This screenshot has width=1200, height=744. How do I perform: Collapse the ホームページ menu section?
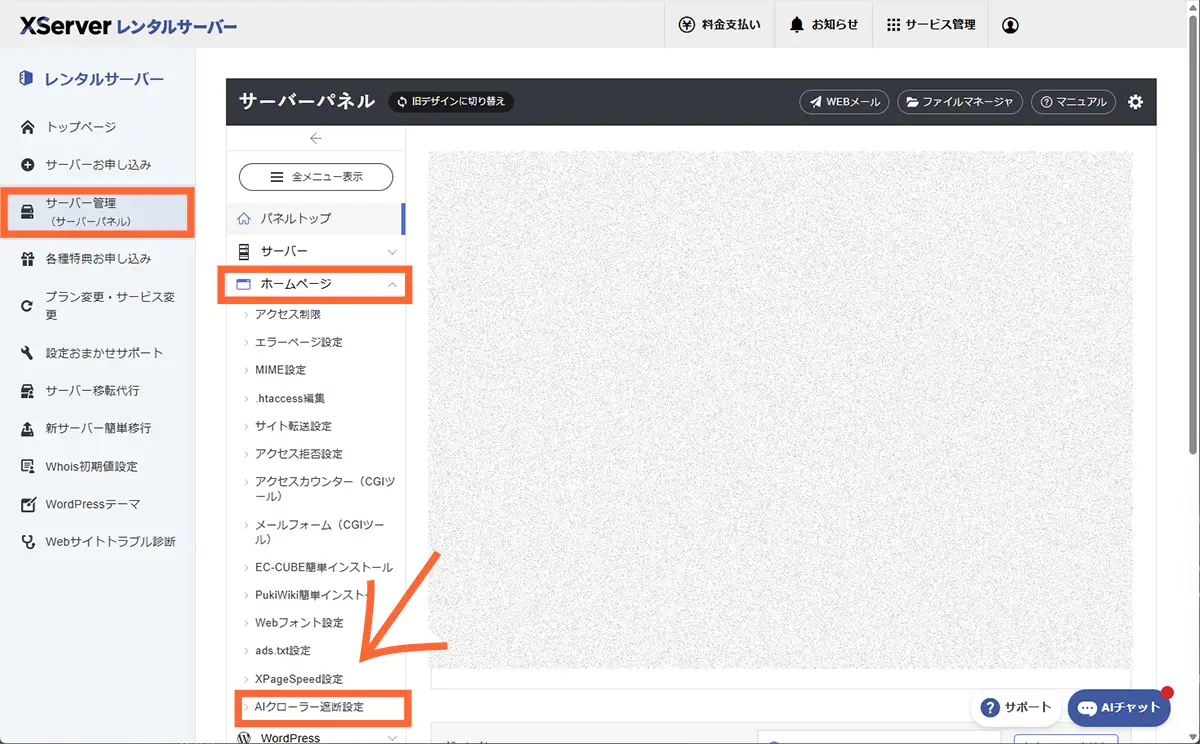[315, 284]
